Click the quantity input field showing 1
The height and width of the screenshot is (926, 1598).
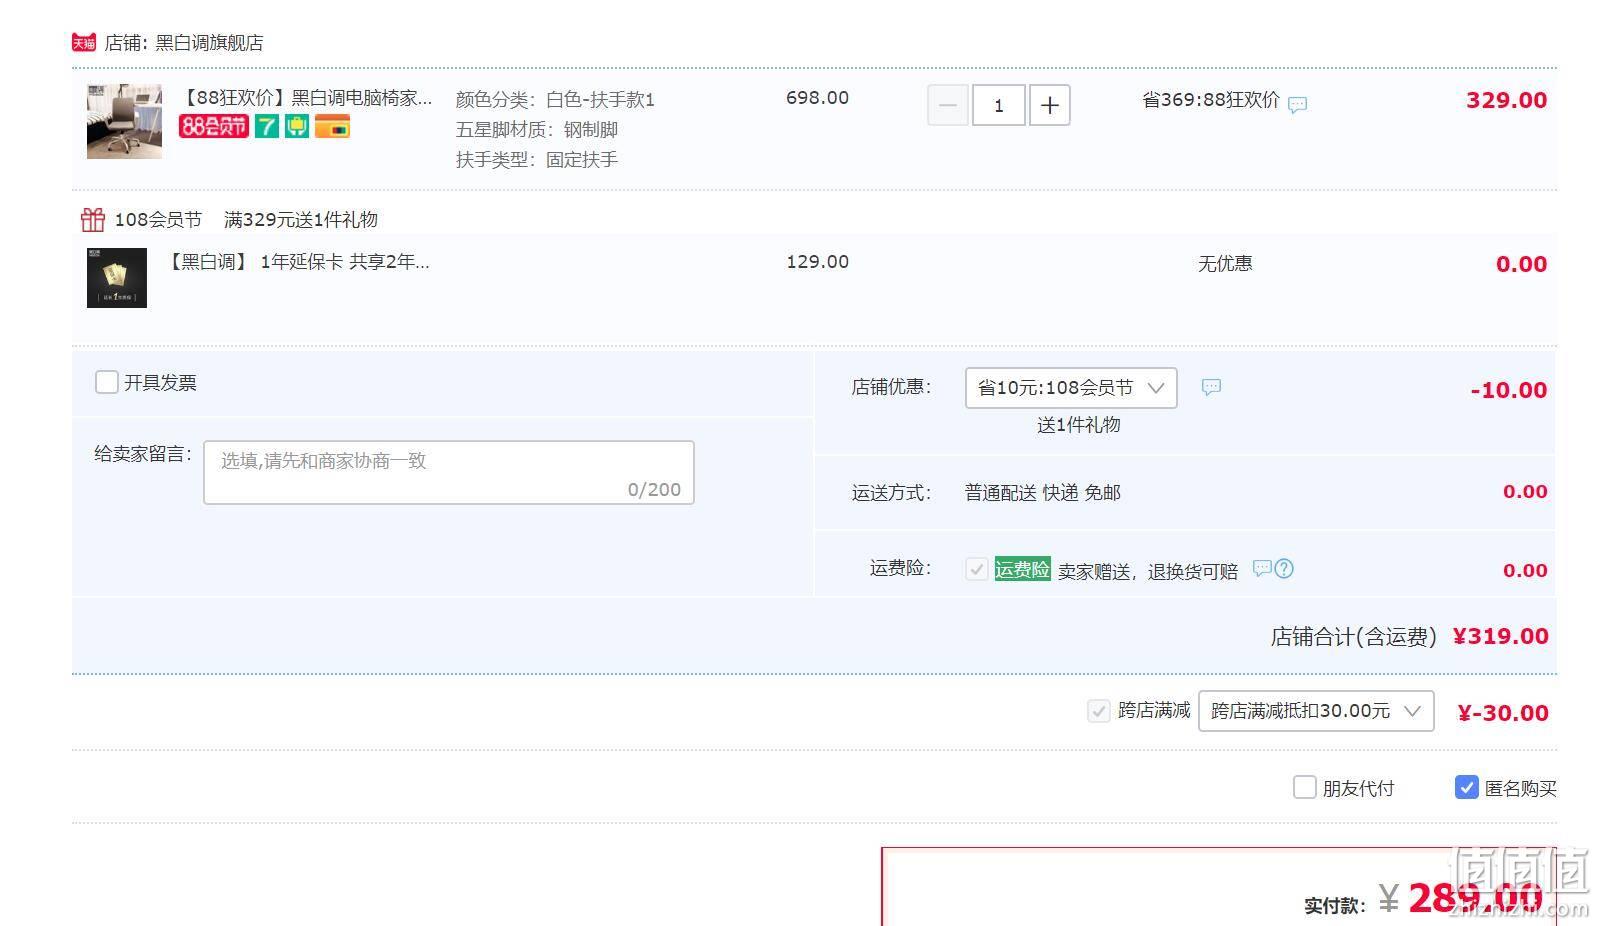998,105
